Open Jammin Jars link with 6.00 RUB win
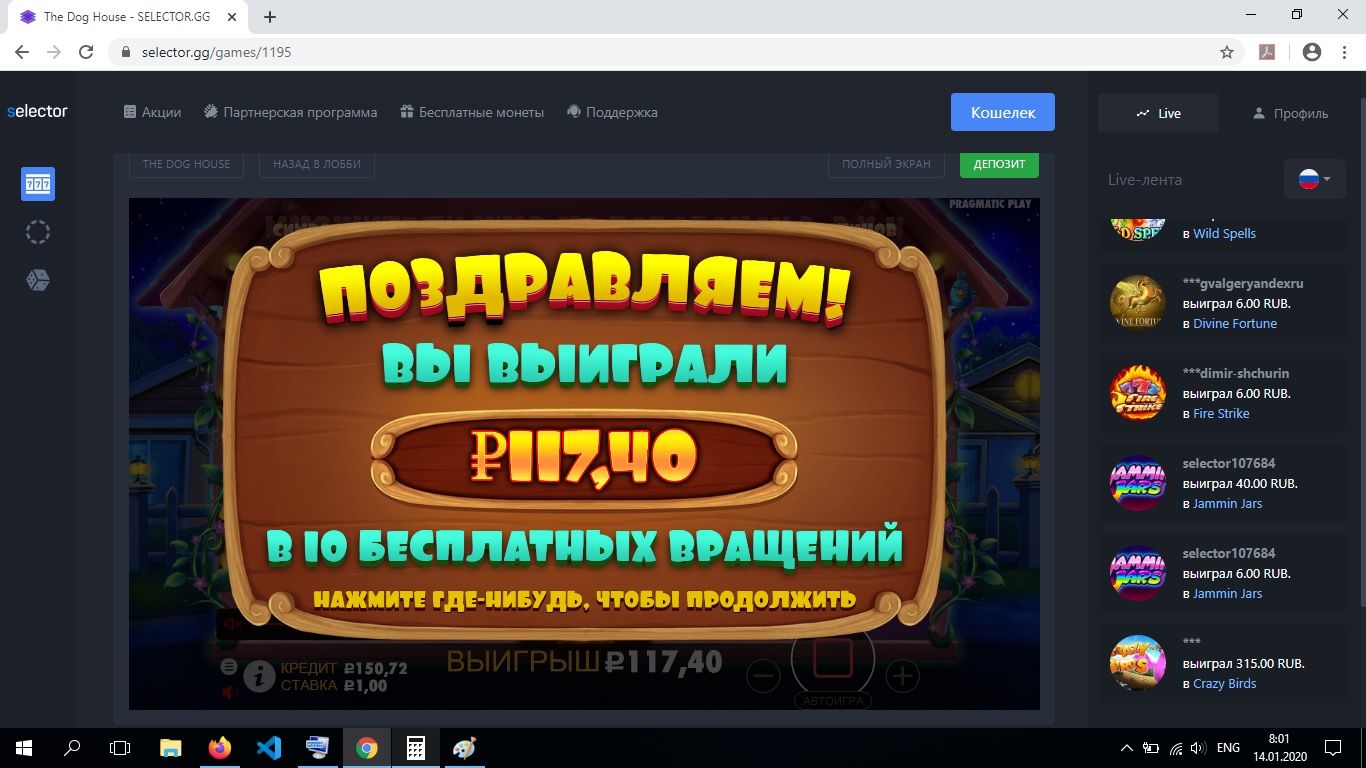 pos(1228,593)
